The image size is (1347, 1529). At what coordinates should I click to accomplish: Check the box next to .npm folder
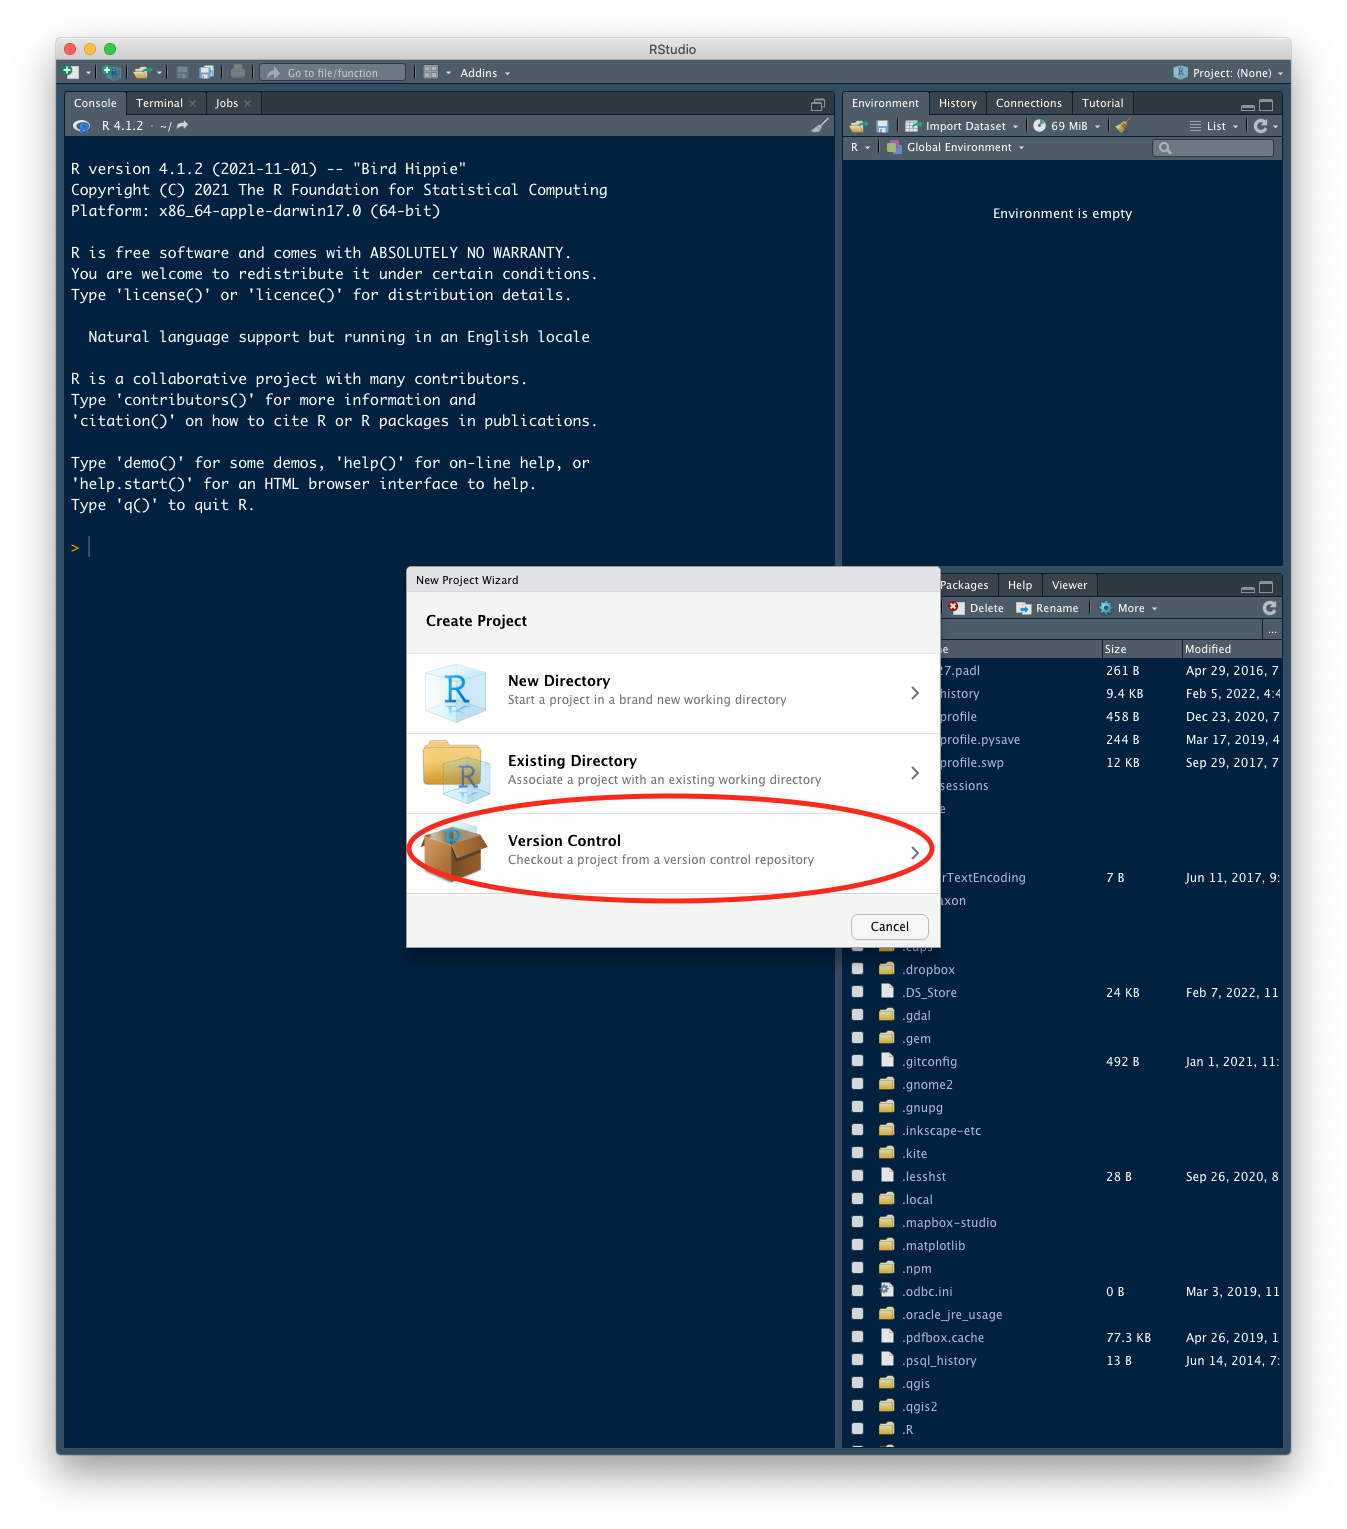(858, 1268)
